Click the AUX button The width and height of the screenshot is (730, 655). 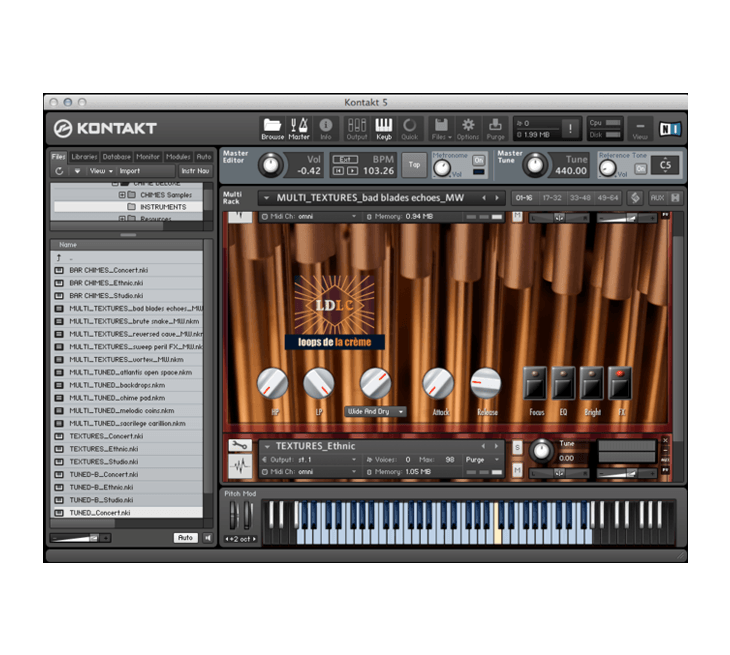pyautogui.click(x=657, y=198)
